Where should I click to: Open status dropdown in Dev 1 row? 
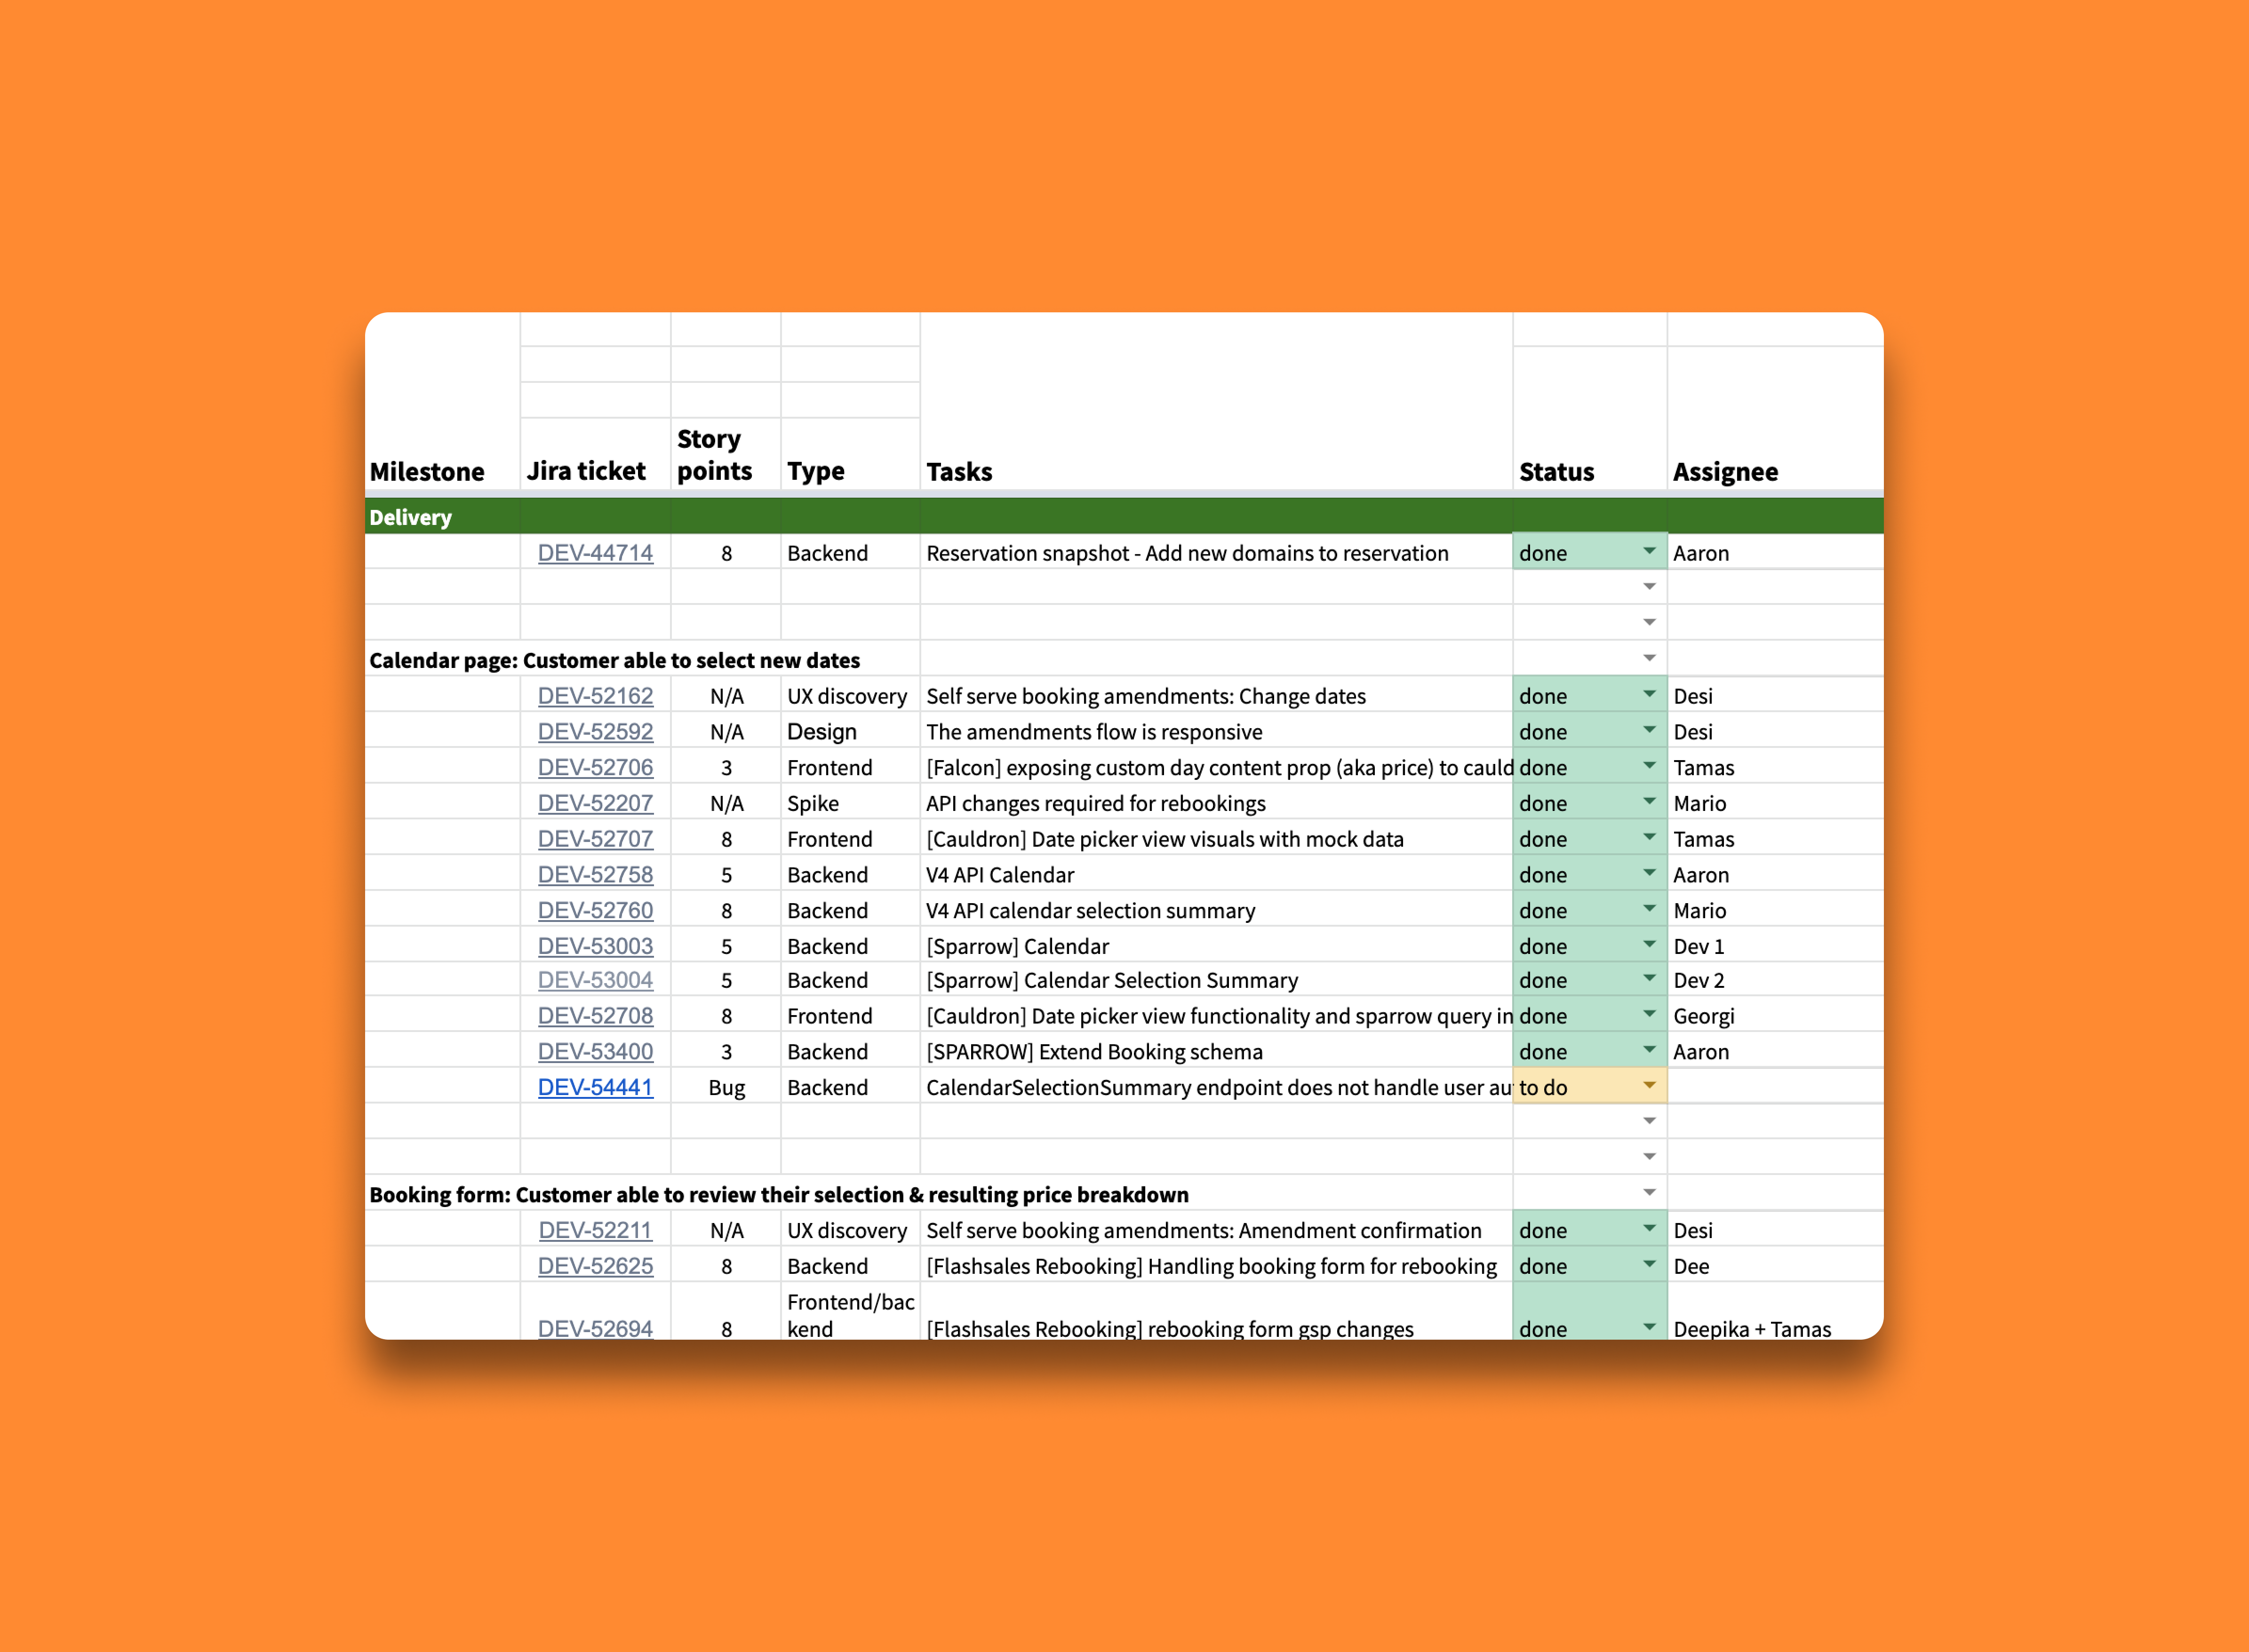tap(1649, 944)
